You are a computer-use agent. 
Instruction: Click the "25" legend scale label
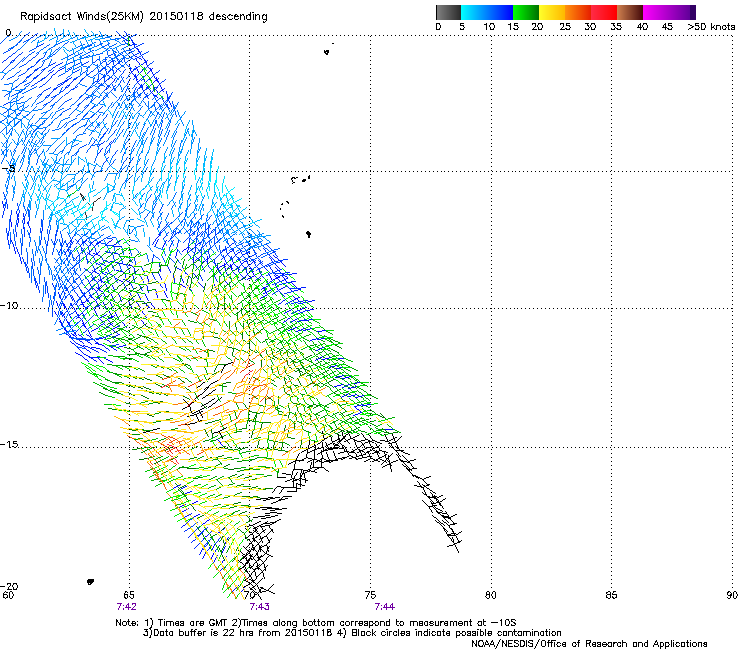[x=565, y=27]
